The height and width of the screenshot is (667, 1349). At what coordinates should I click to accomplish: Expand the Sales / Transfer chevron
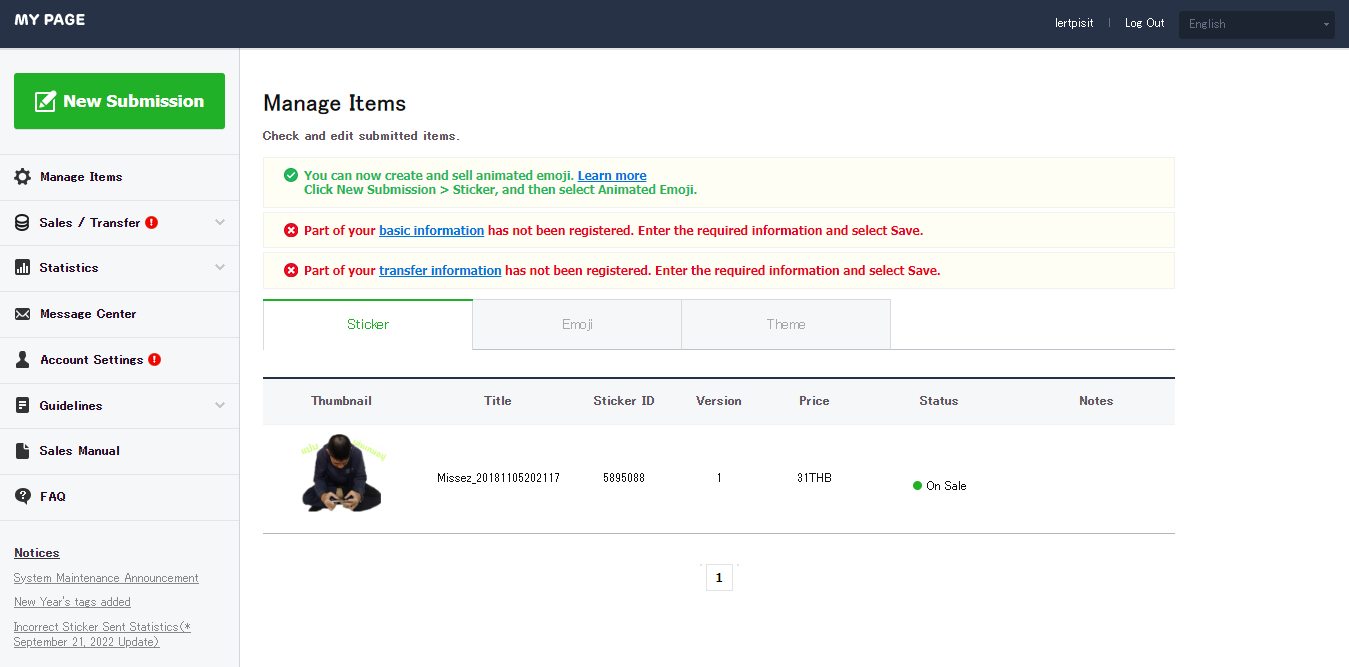click(x=220, y=223)
